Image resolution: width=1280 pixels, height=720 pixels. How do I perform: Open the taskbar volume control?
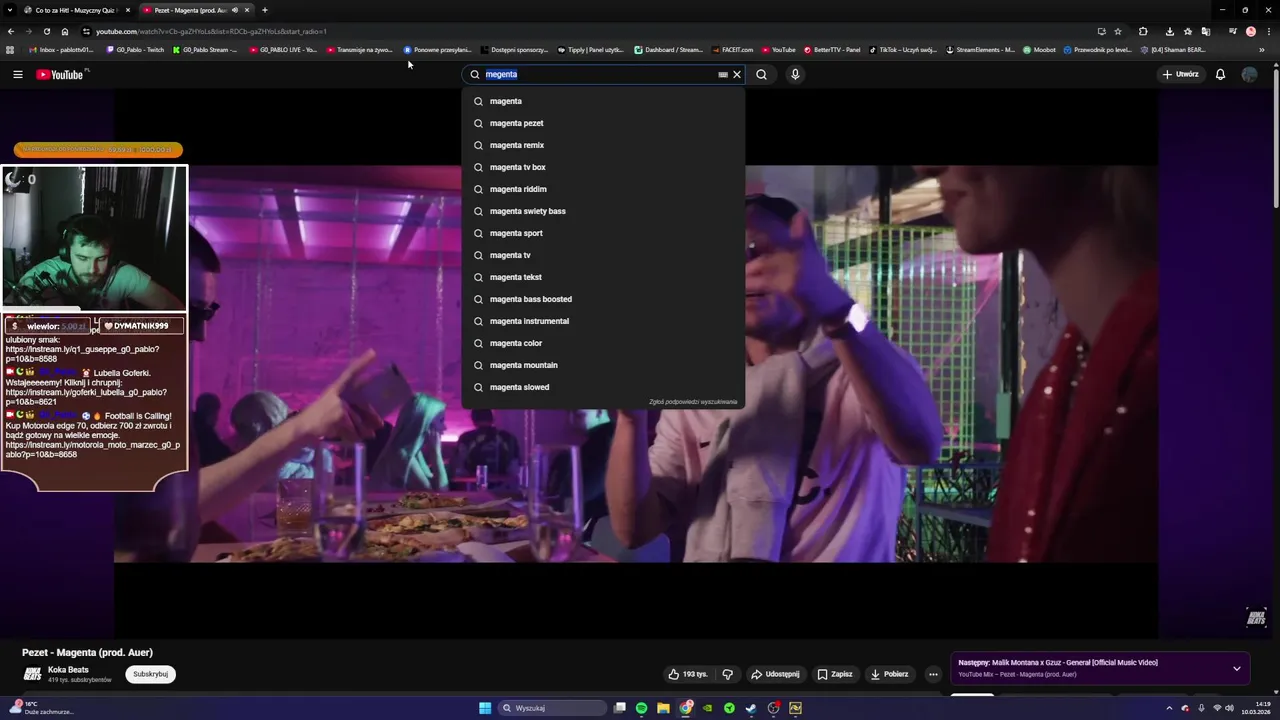[1231, 708]
